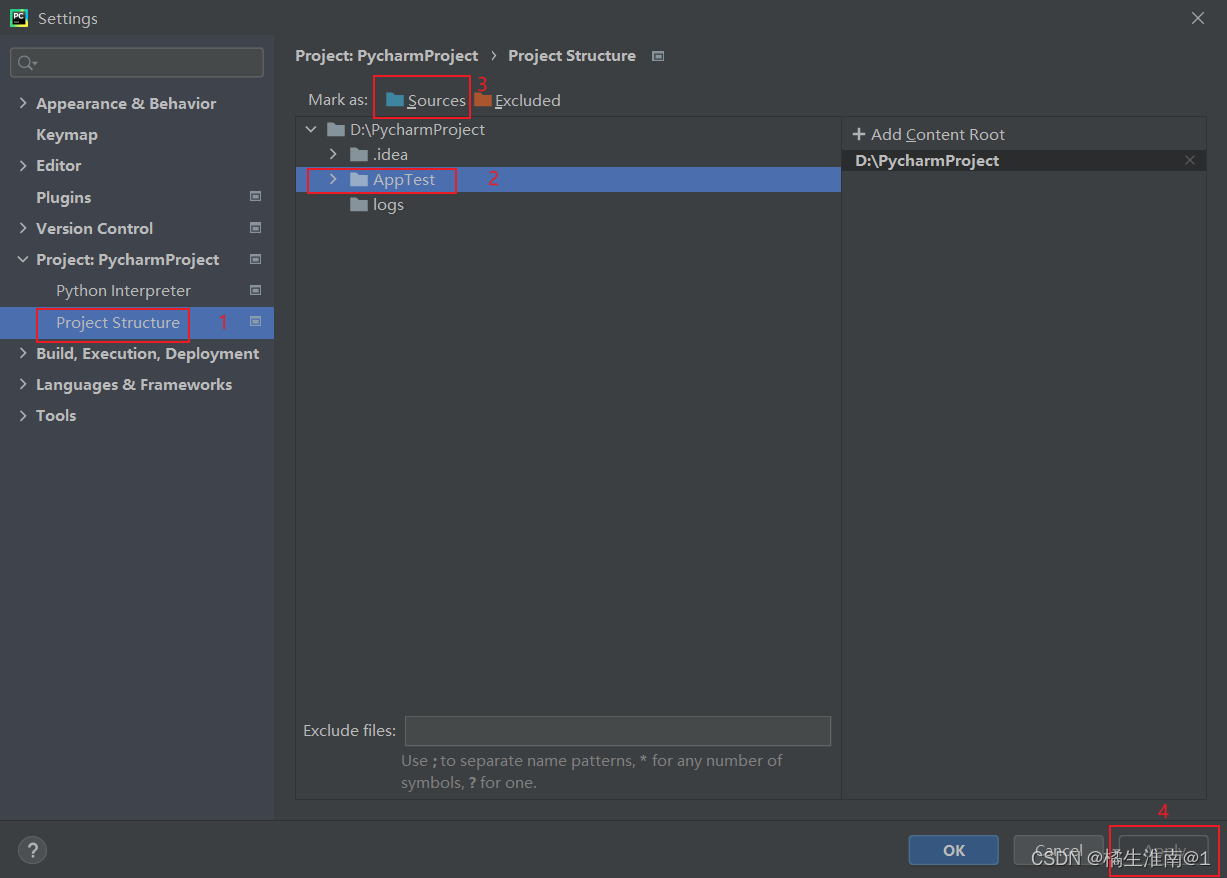Collapse the D:\PycharmProject root node

click(x=311, y=129)
